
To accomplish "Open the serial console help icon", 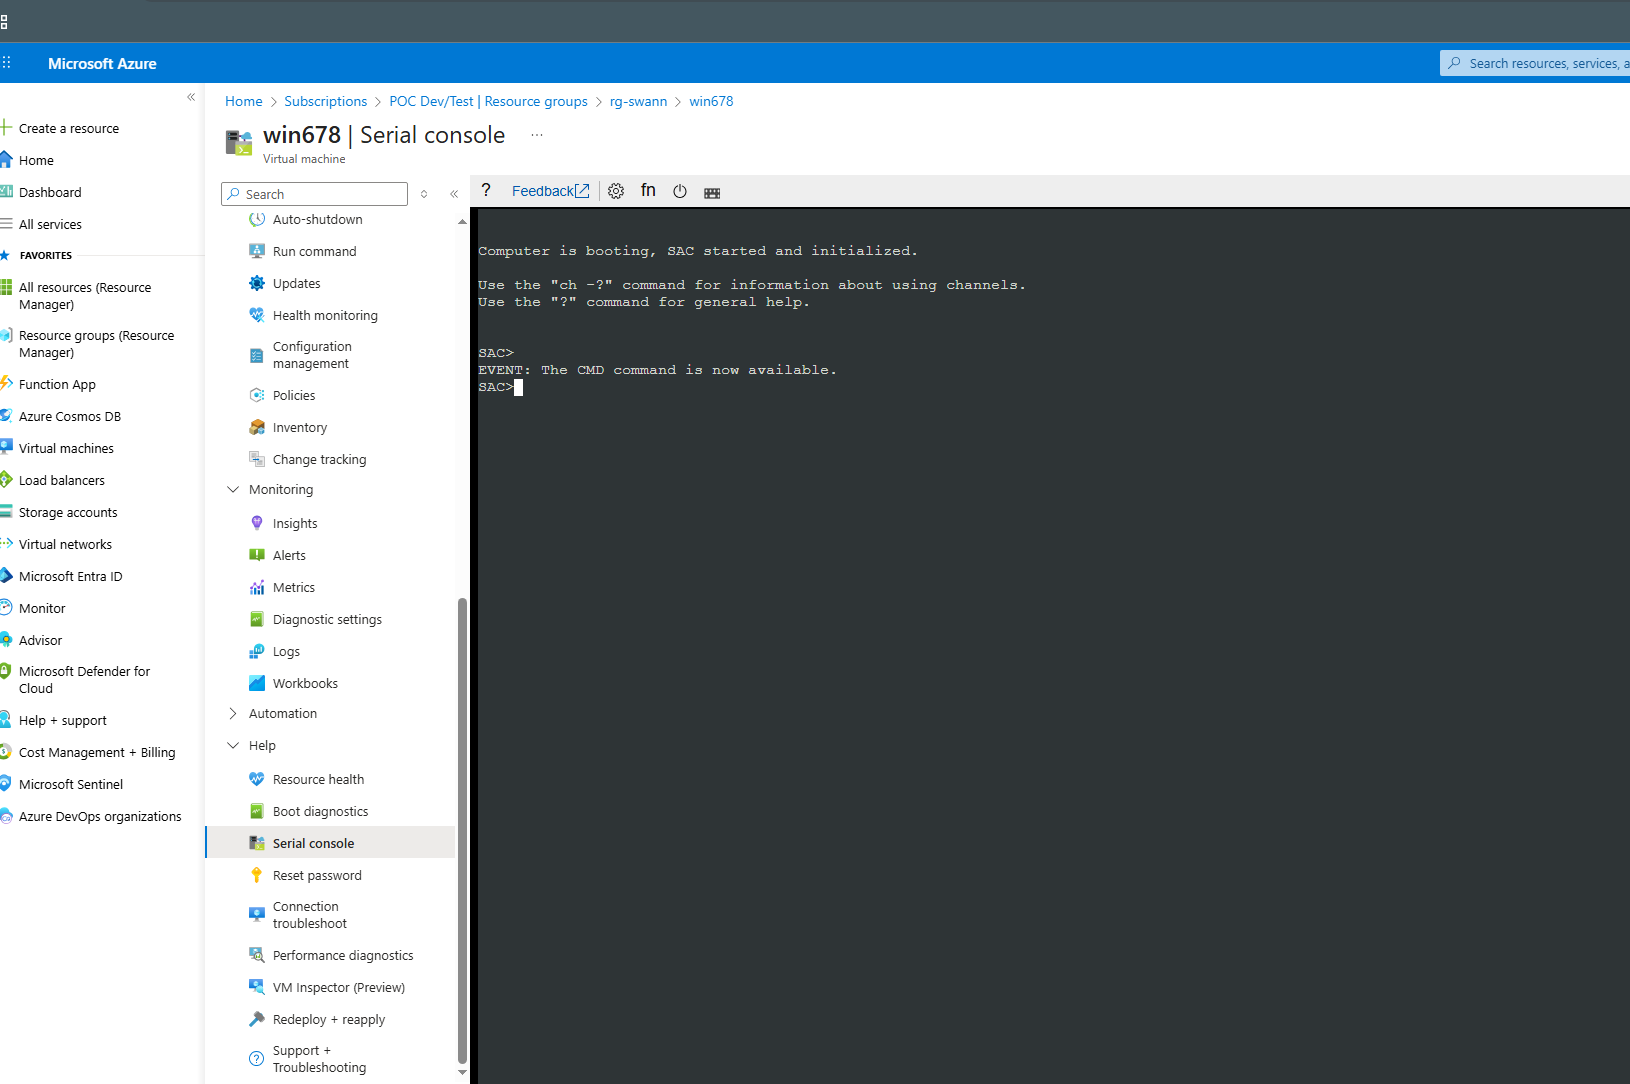I will pos(486,190).
